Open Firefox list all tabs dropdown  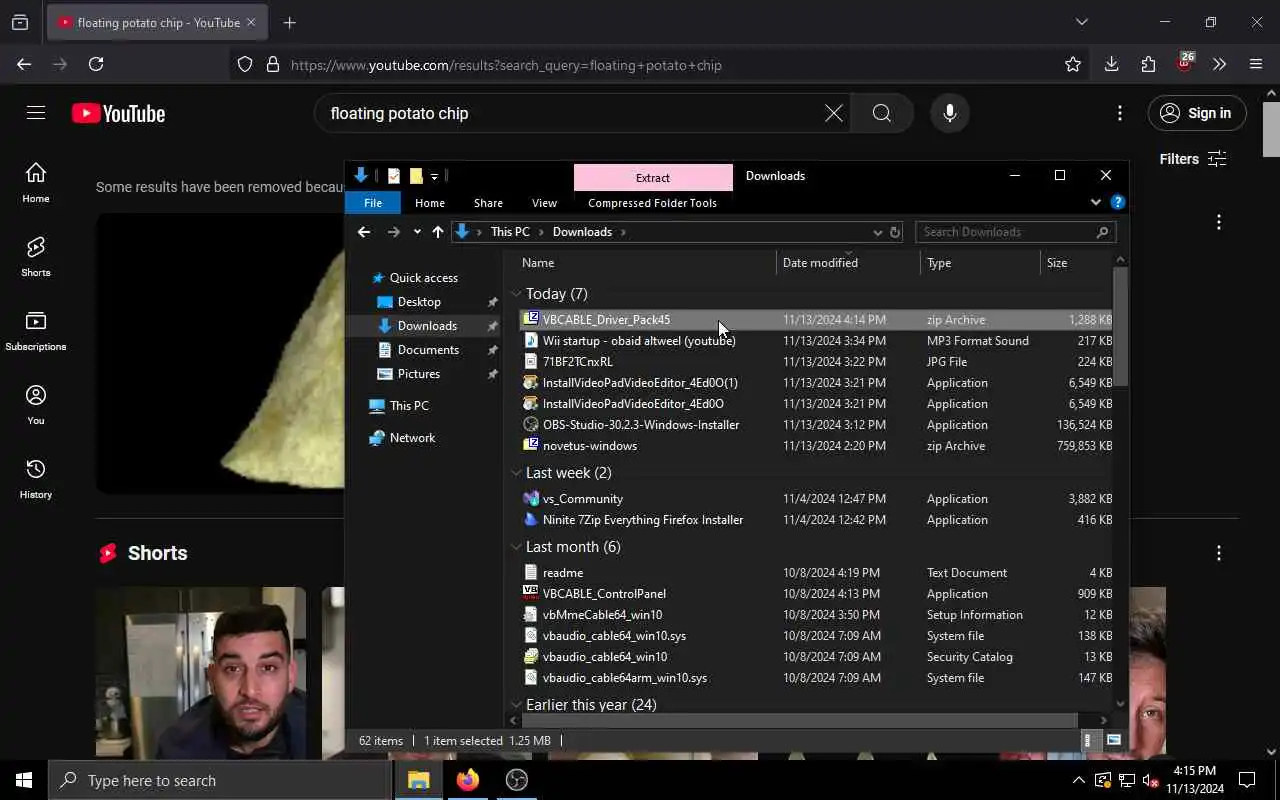(x=1081, y=22)
